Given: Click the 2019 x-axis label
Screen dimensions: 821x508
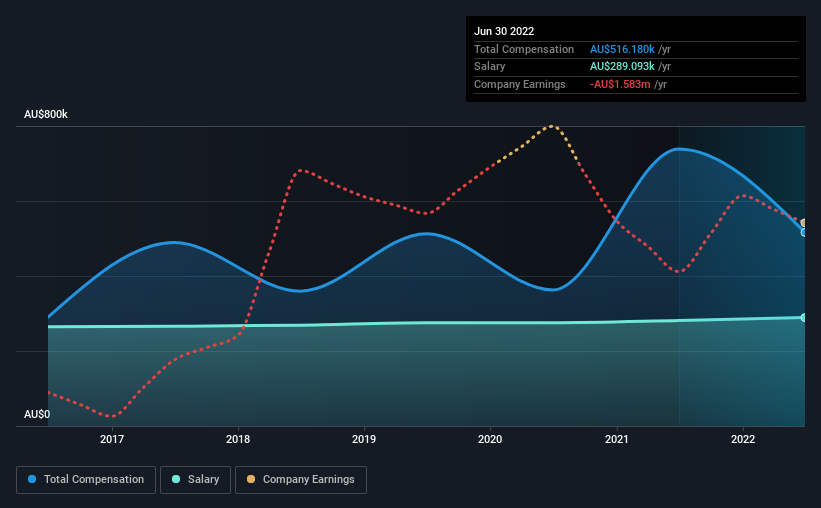Looking at the screenshot, I should 364,439.
